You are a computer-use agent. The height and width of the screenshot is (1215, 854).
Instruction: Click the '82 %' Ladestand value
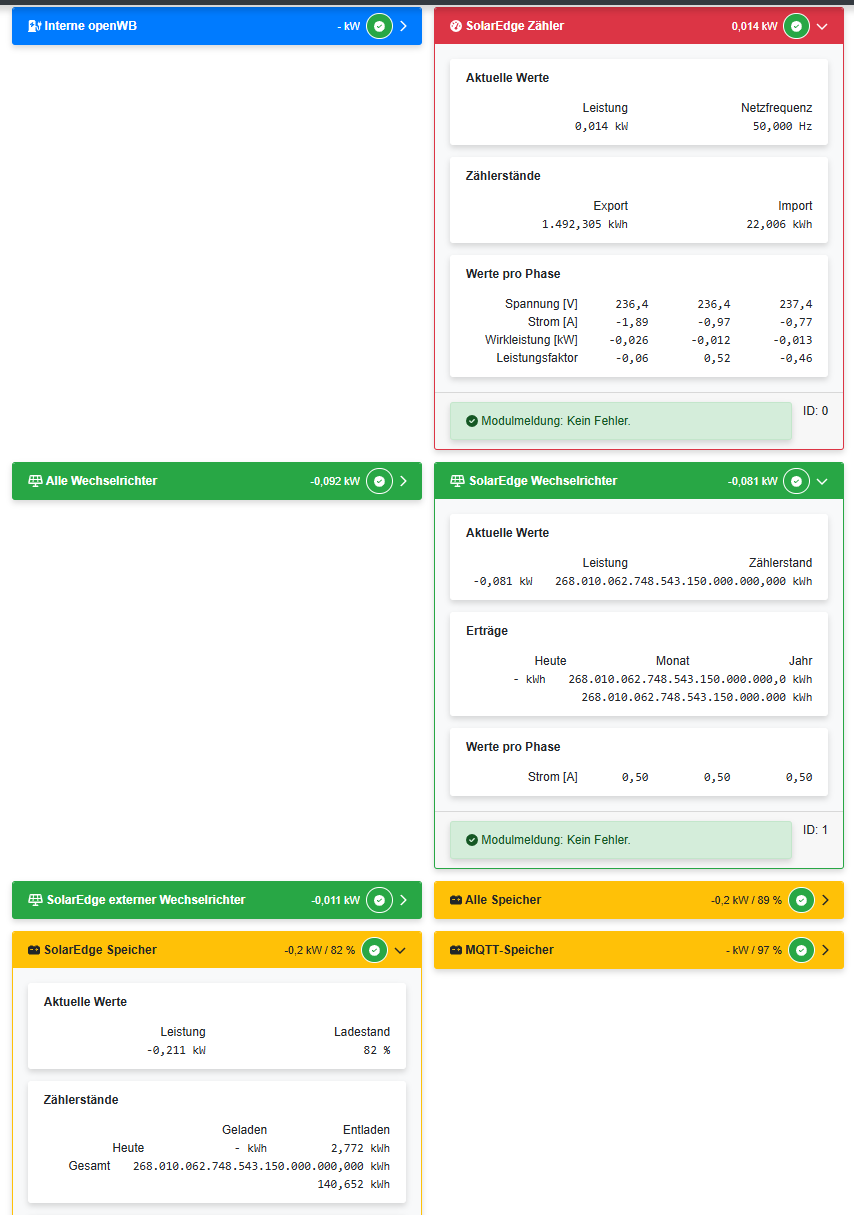pos(377,1051)
